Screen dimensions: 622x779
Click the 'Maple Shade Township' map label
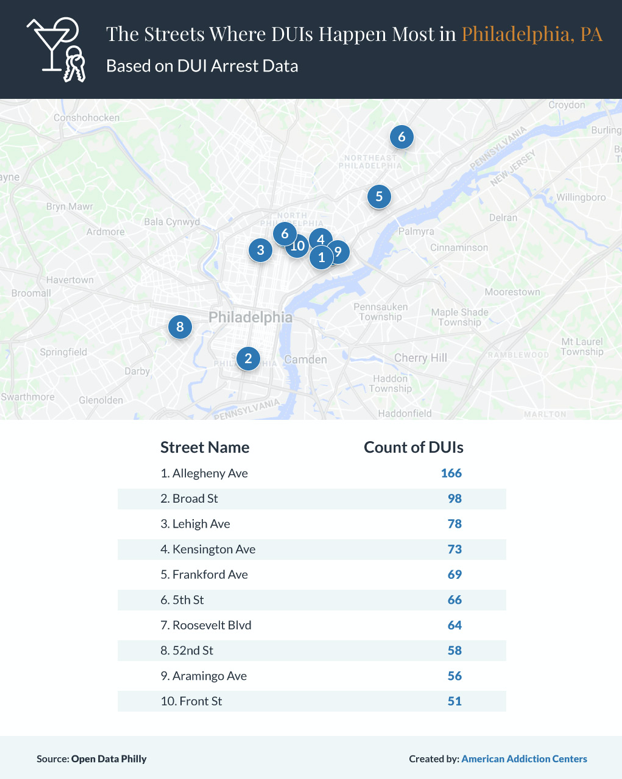(x=460, y=317)
